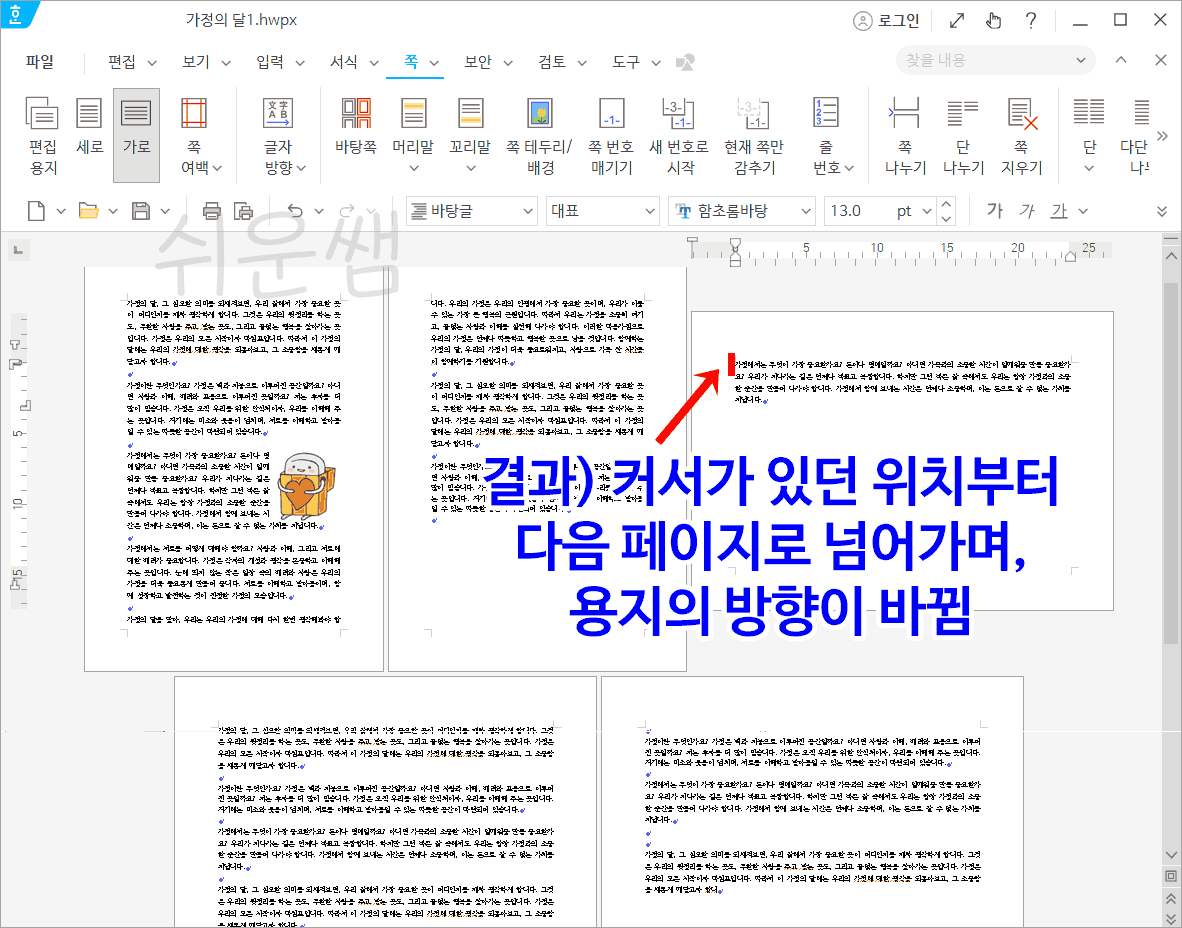This screenshot has width=1182, height=928.
Task: Open the 파일 menu
Action: [x=39, y=61]
